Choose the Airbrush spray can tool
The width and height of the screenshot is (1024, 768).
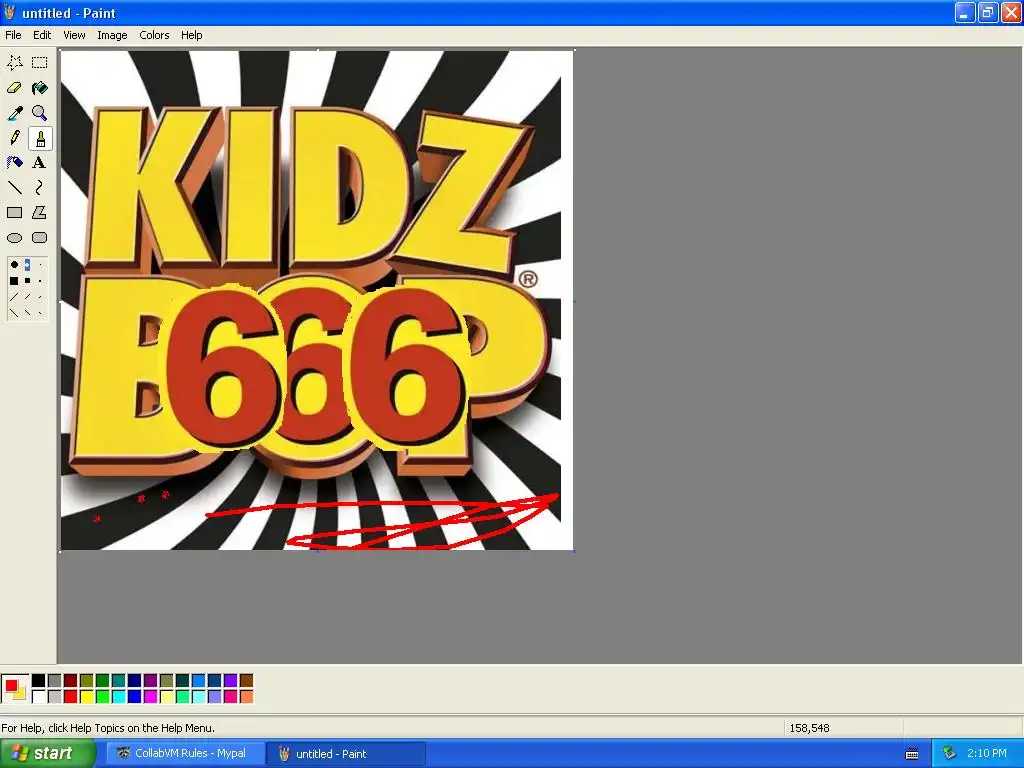14,163
